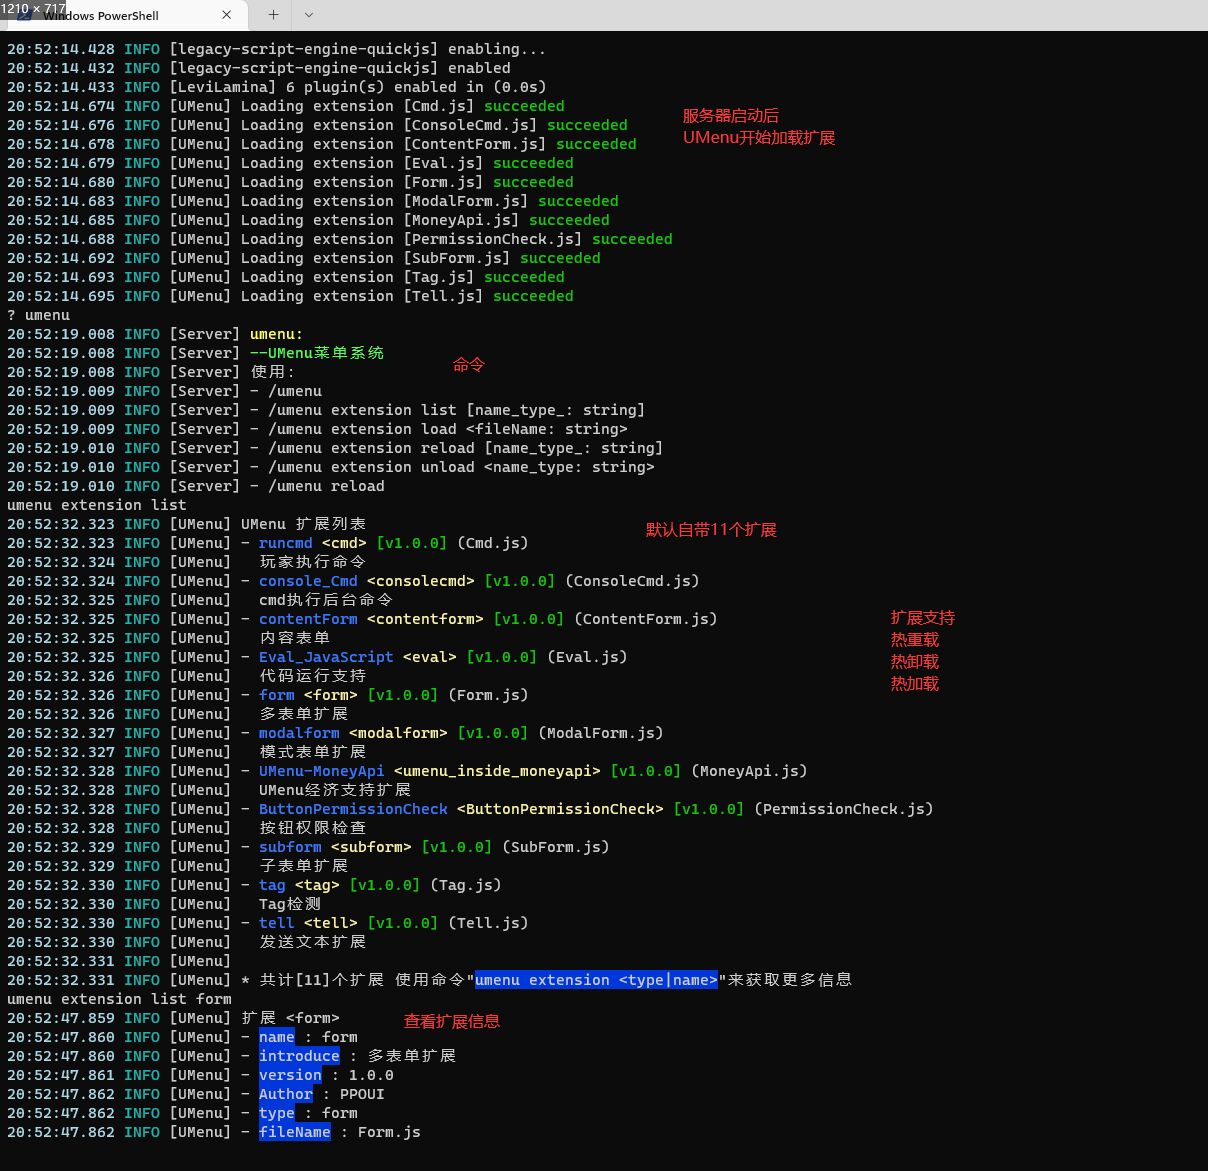Click the Loading extension [ConsoleCmd.js] line

pos(317,125)
